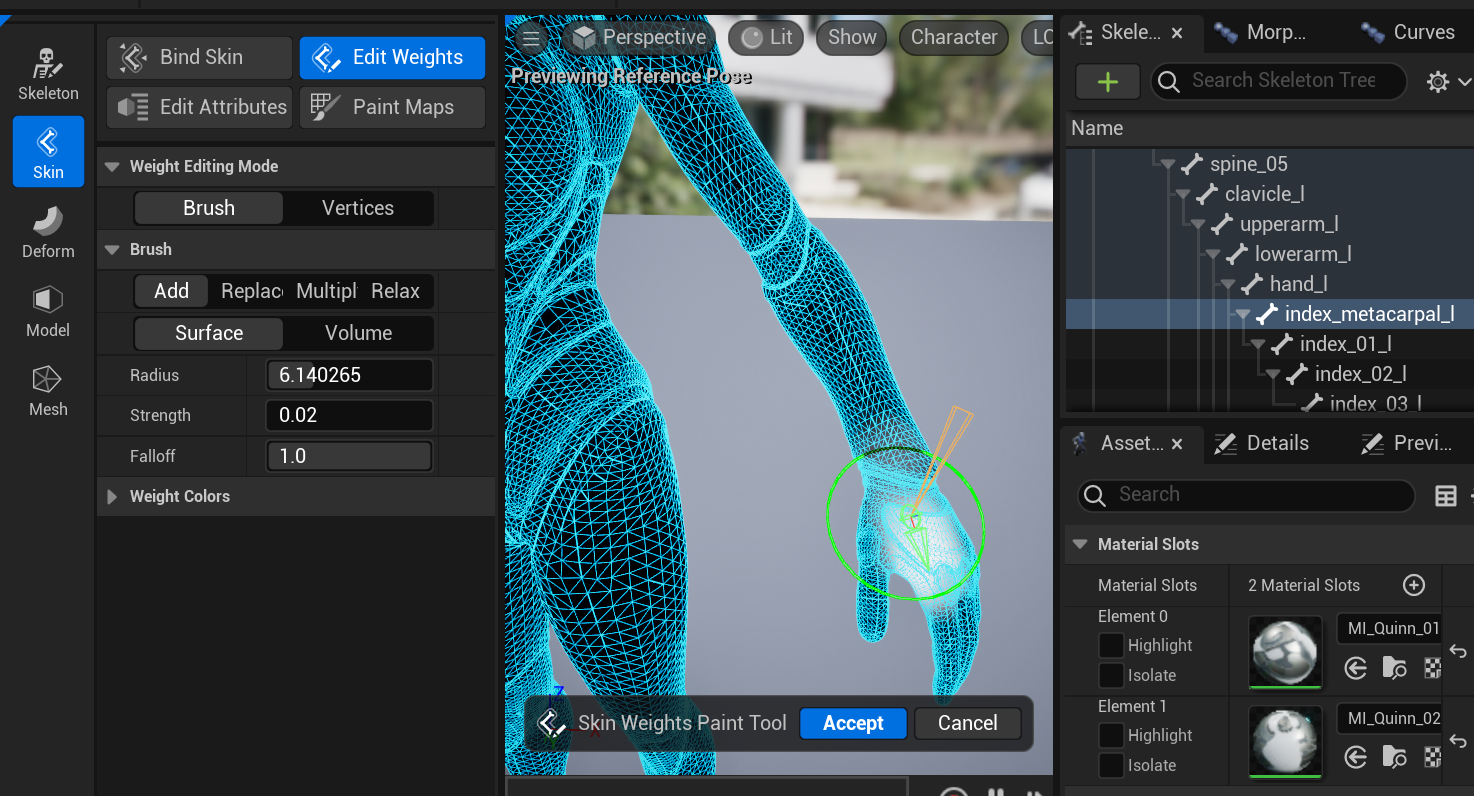1474x796 pixels.
Task: Open the Edit Attributes tool
Action: (200, 107)
